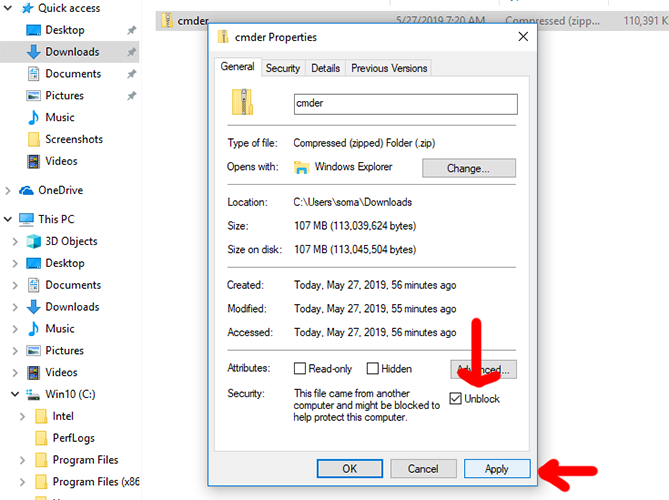Viewport: 669px width, 500px height.
Task: Select cmder zip file icon in file list
Action: coord(167,20)
